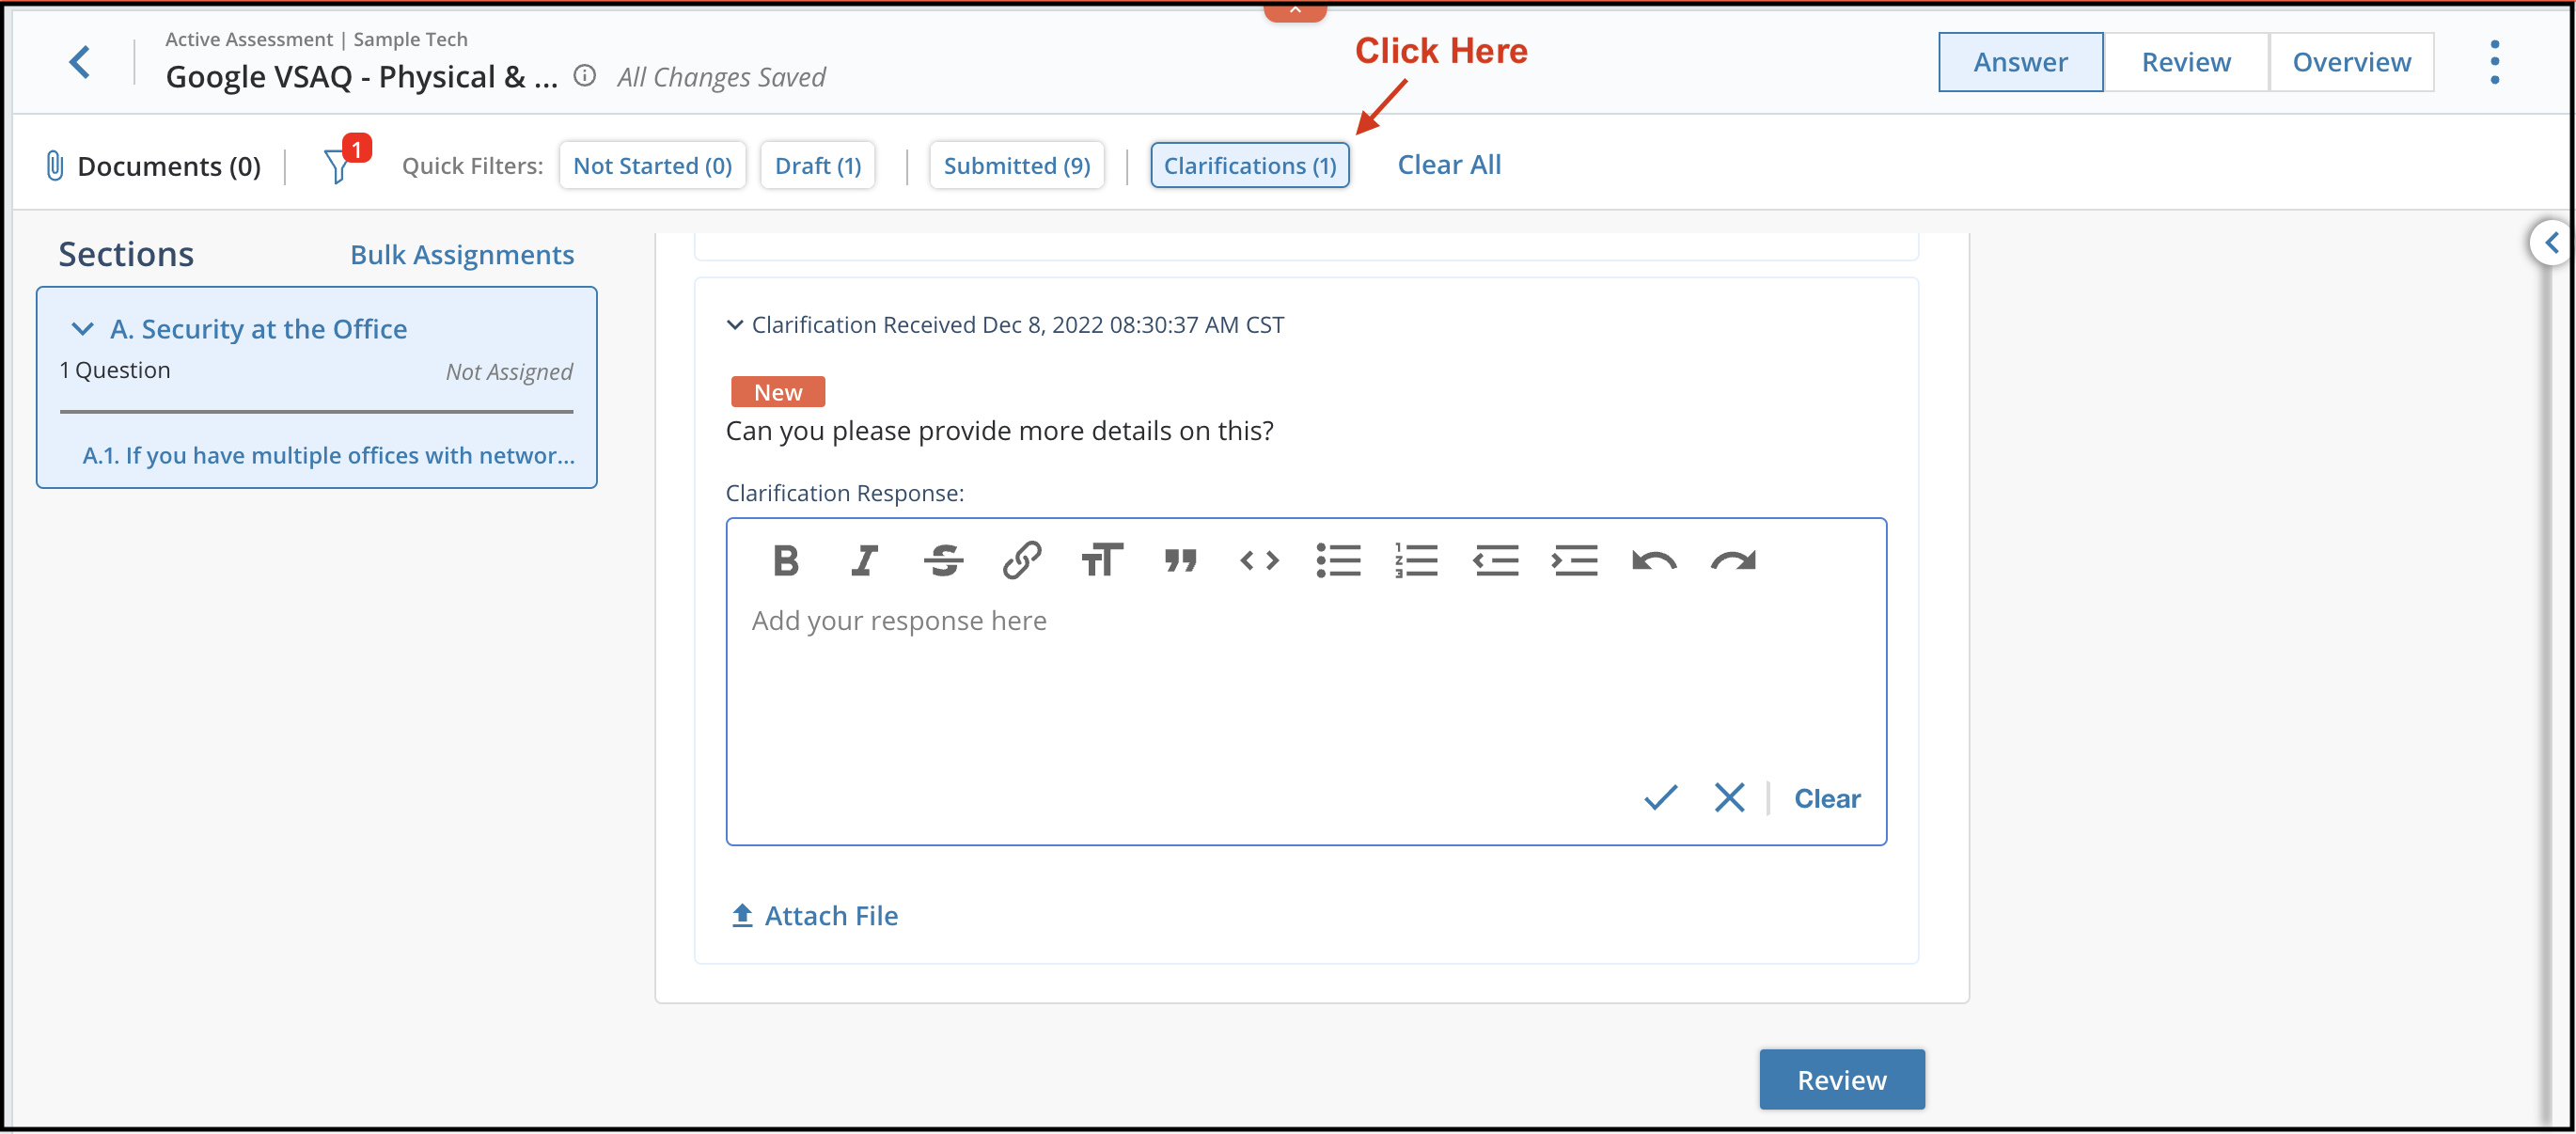
Task: Open the three-dot more options menu
Action: (2494, 62)
